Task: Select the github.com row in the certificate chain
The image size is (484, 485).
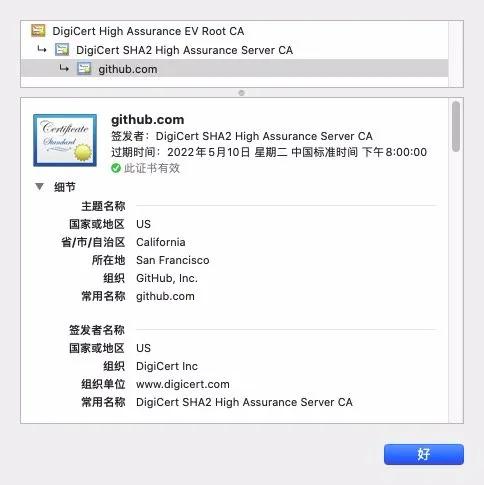Action: pyautogui.click(x=234, y=69)
